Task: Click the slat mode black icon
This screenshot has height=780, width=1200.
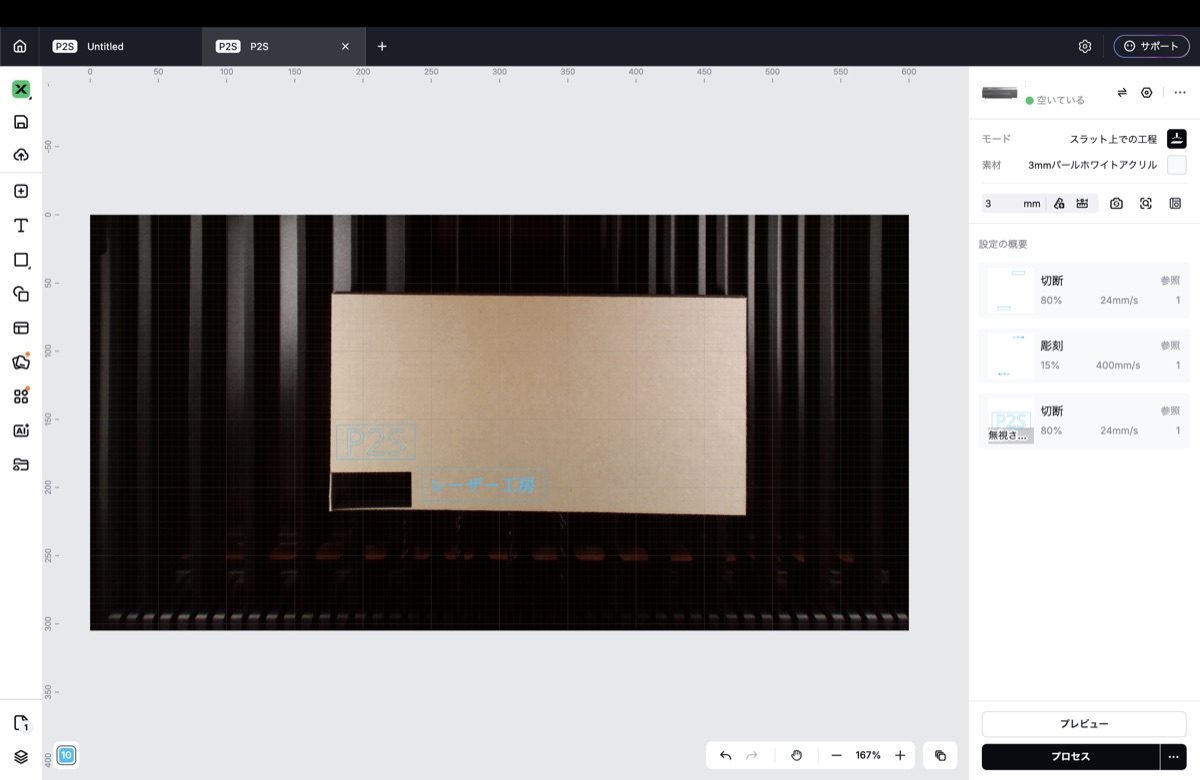Action: (x=1177, y=139)
